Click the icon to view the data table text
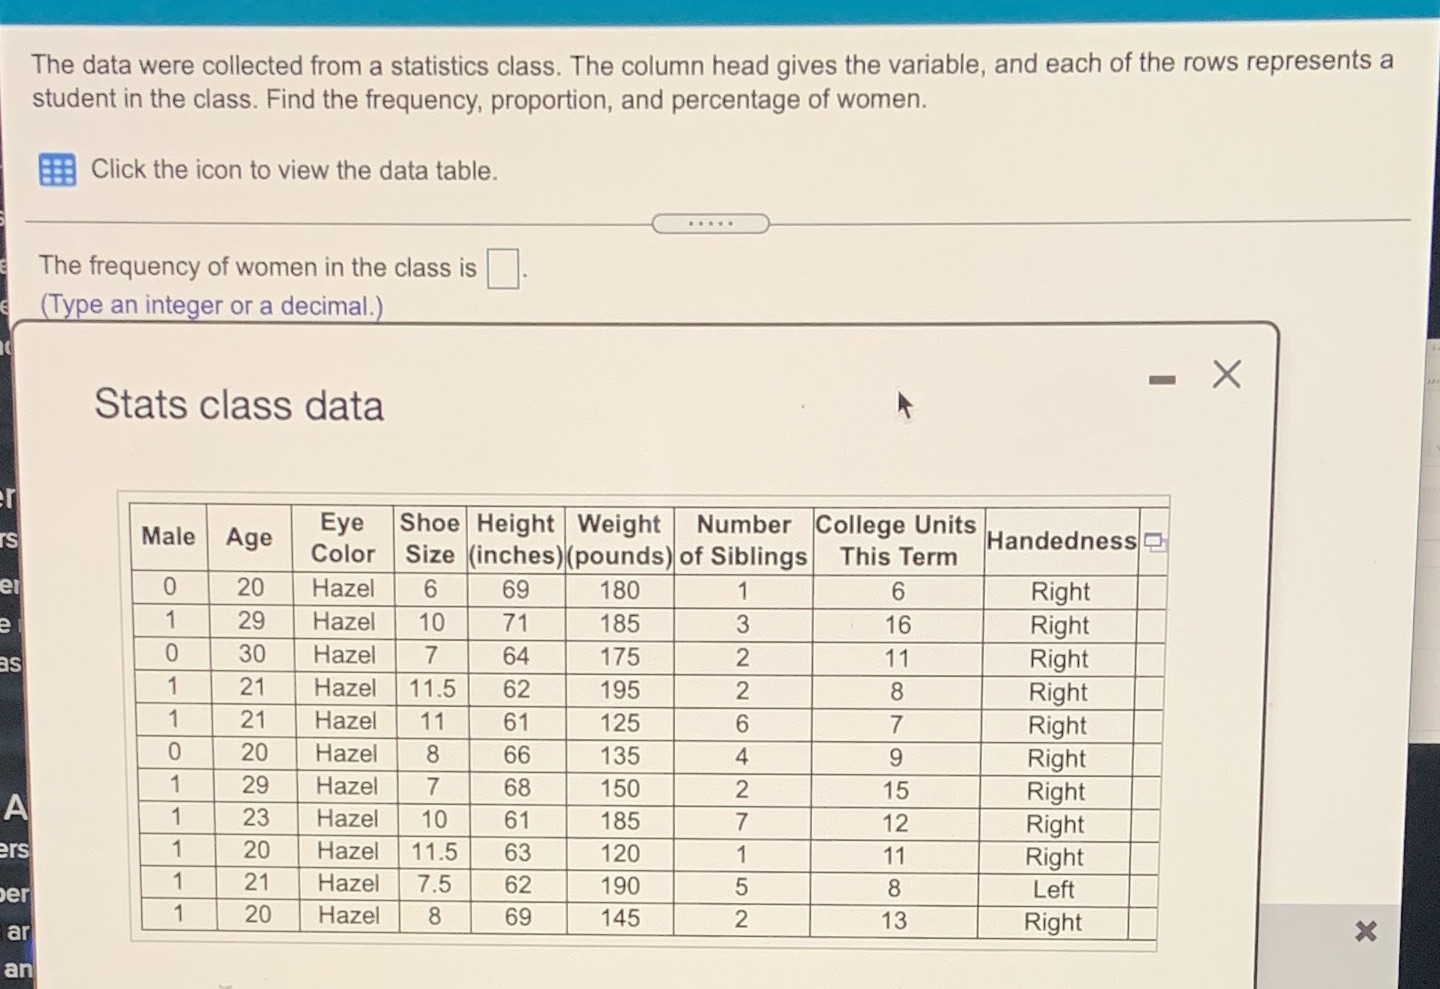Screen dimensions: 1440x989 click(x=294, y=170)
